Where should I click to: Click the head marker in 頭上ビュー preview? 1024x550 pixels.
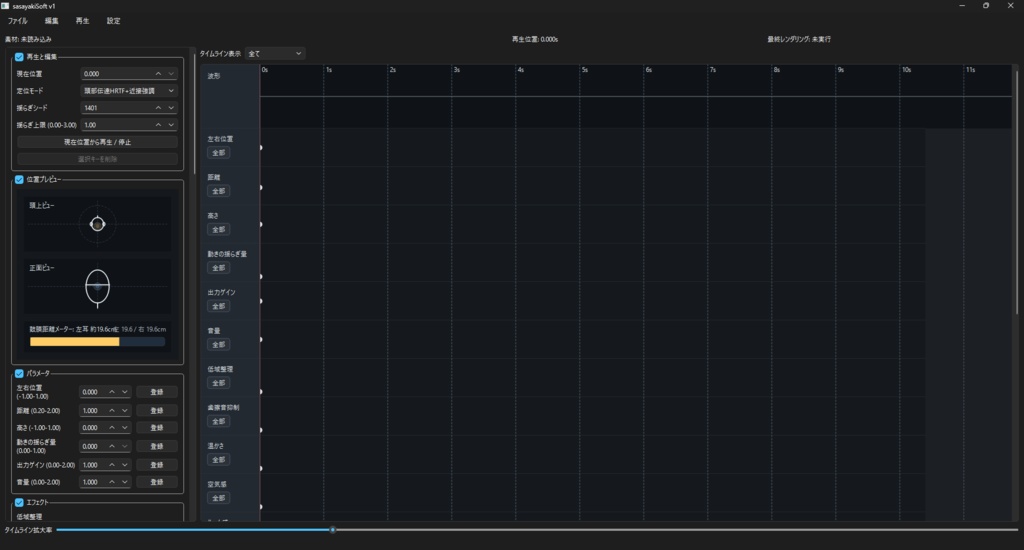point(97,224)
